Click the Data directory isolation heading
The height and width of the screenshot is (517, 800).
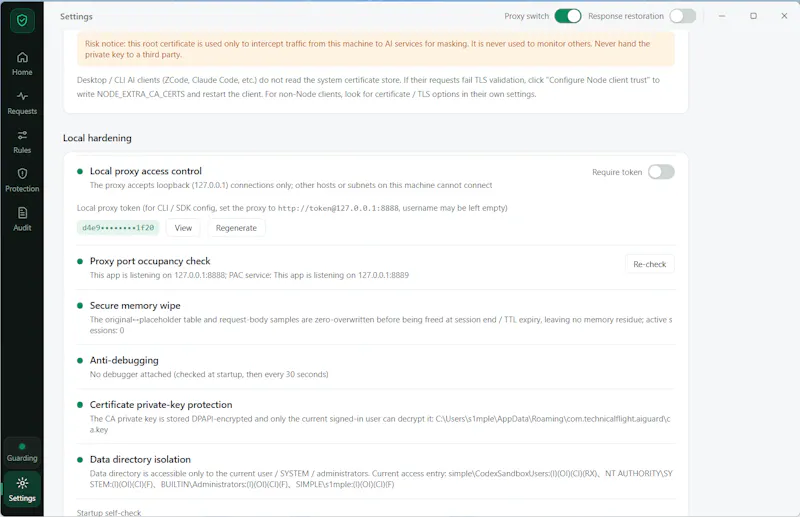click(140, 459)
